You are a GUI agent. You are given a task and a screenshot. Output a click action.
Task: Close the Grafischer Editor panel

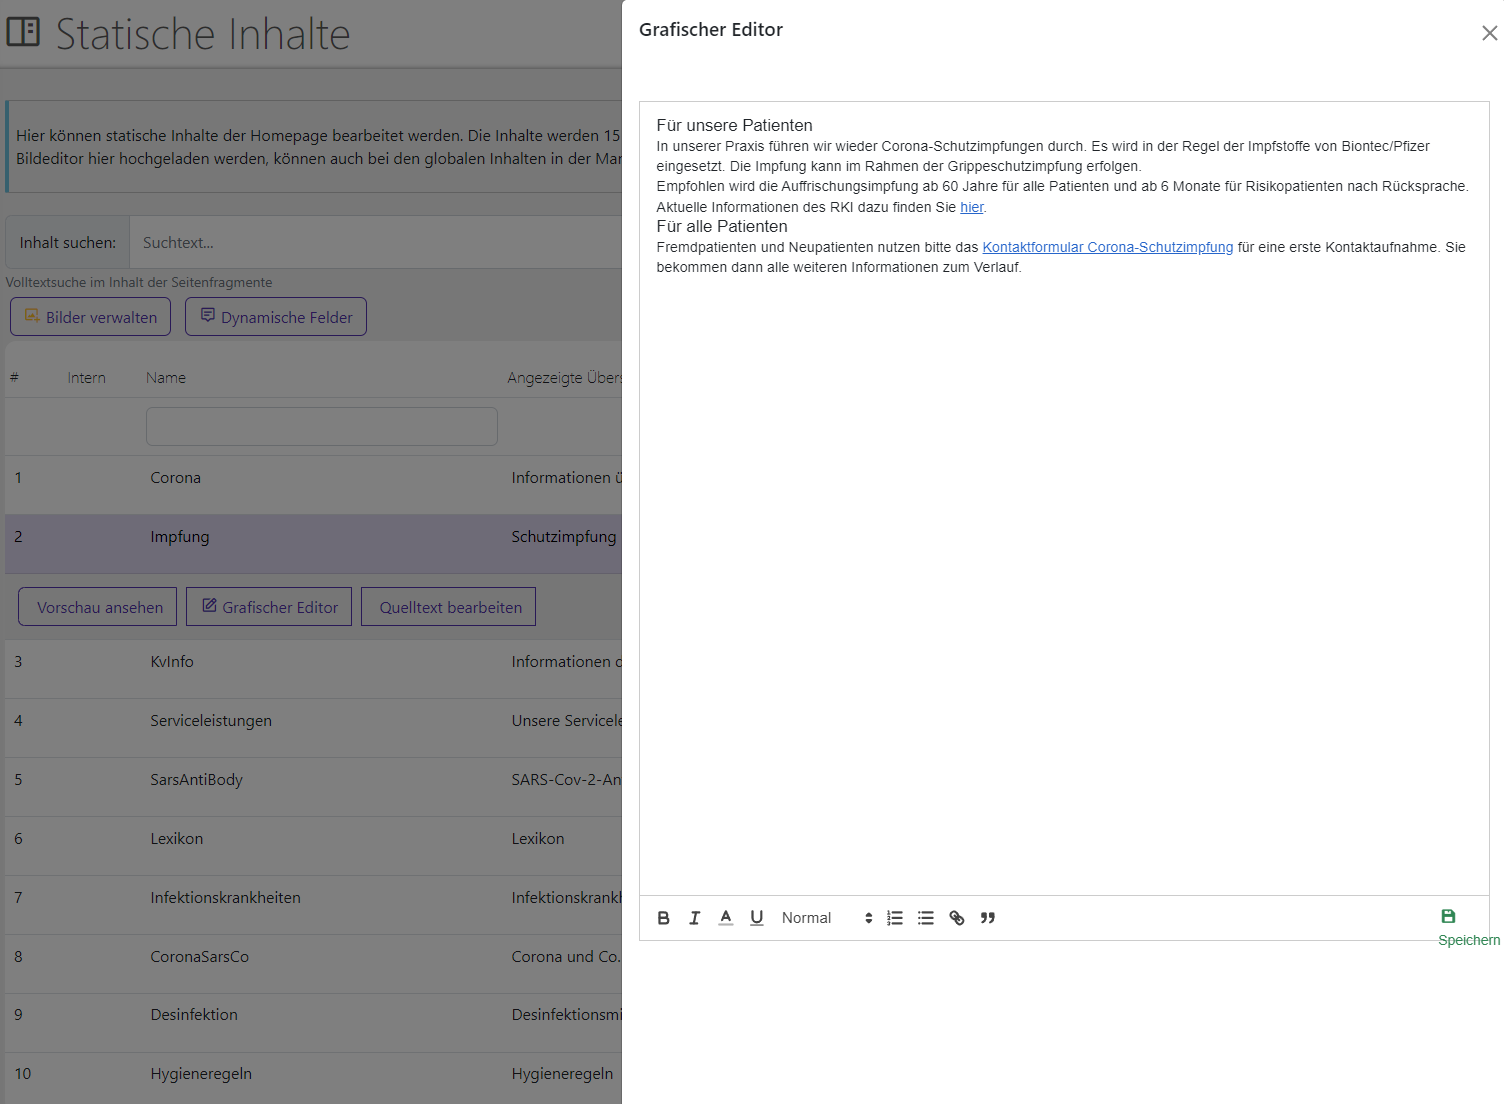[1489, 33]
